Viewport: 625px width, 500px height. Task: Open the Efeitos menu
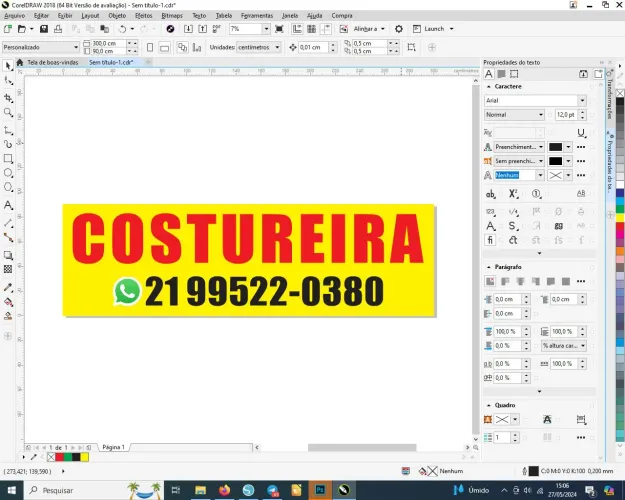tap(143, 16)
